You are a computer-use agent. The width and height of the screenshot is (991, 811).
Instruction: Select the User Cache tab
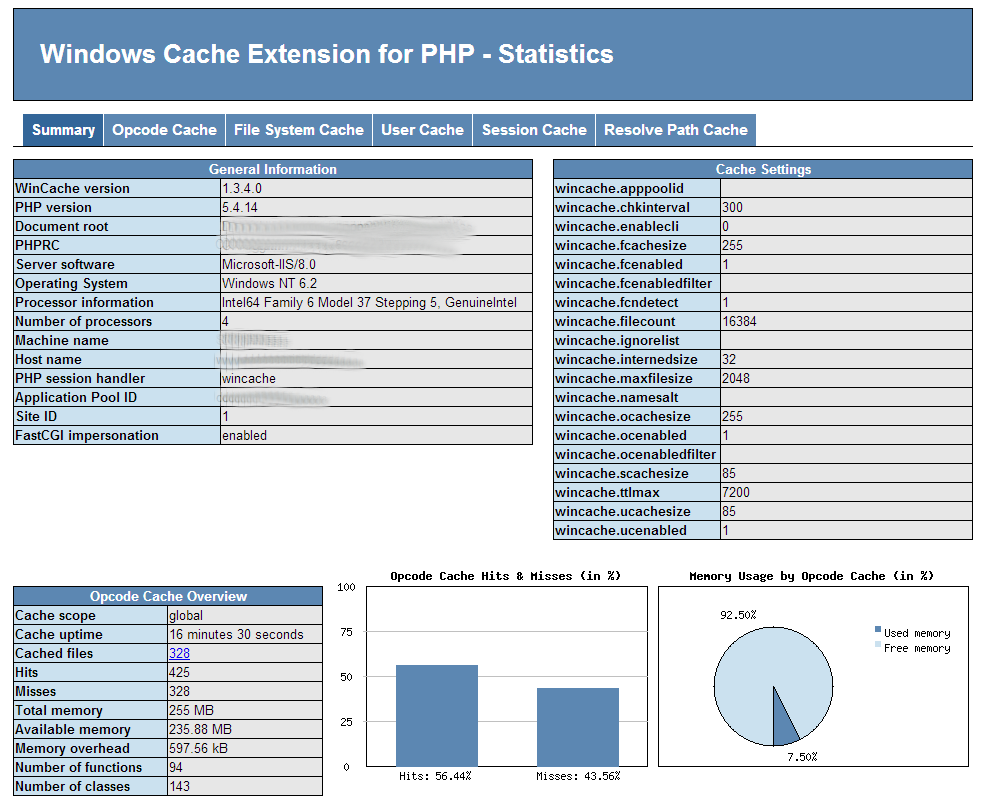point(423,130)
